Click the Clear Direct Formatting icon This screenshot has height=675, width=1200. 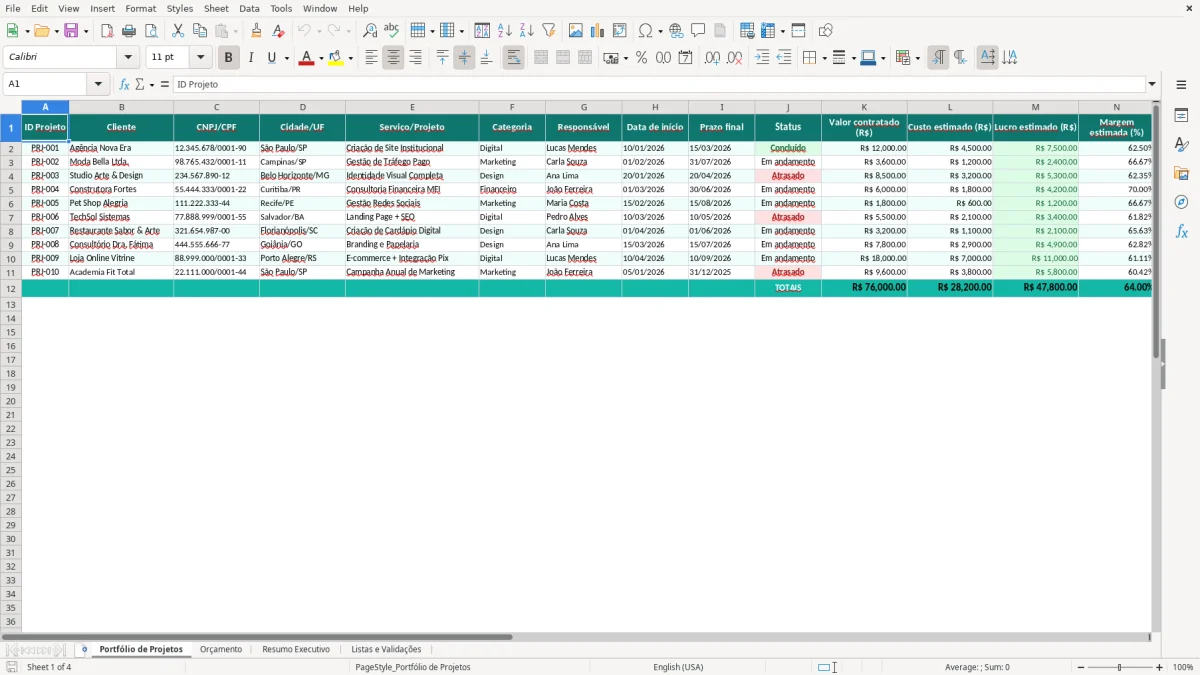[278, 31]
